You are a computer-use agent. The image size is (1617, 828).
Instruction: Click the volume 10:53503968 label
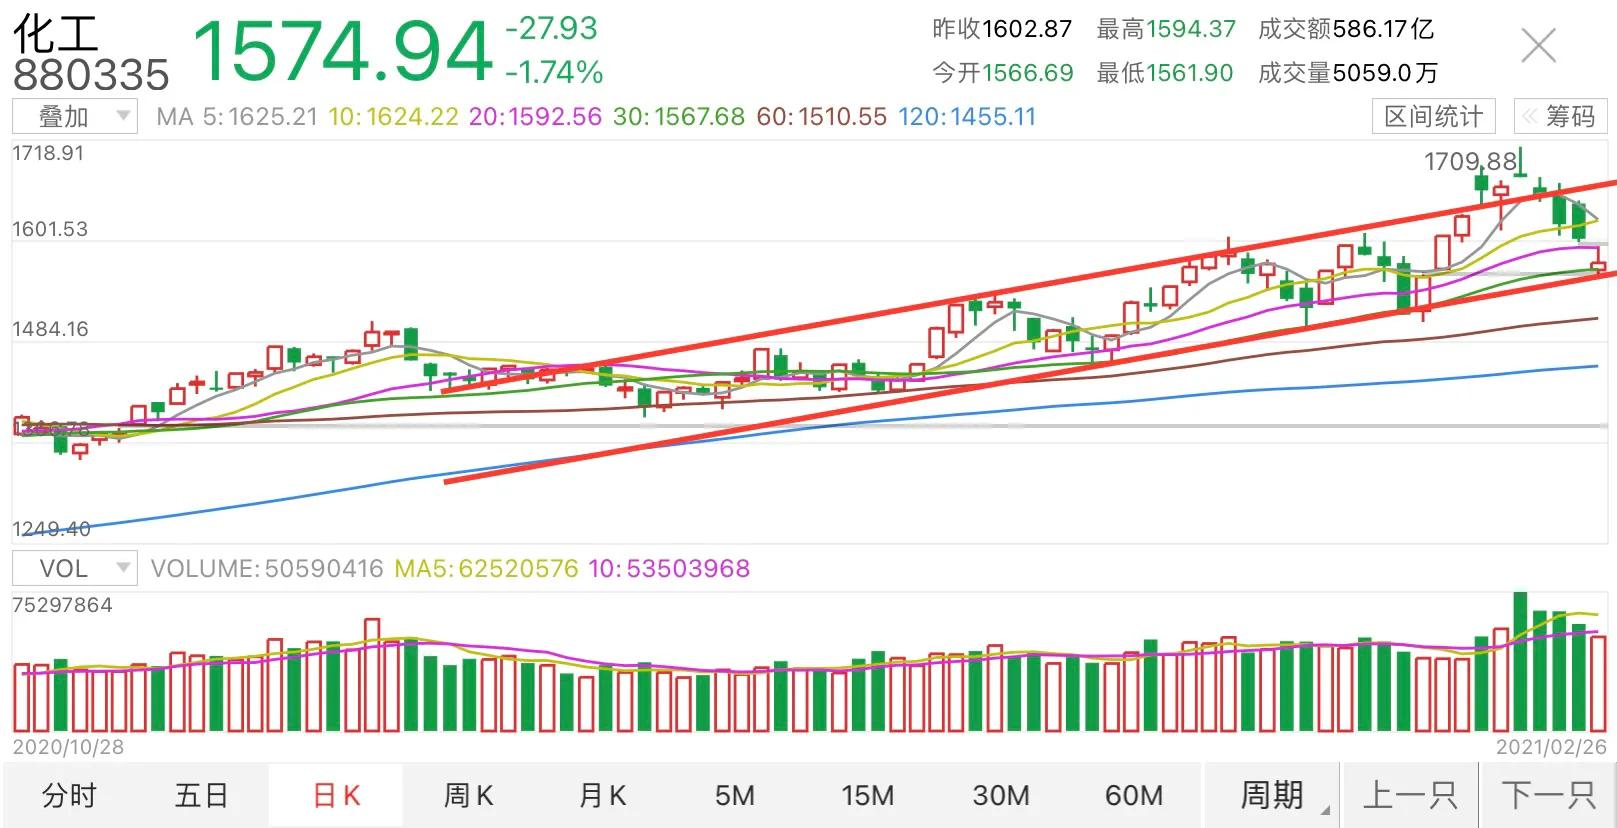click(x=669, y=569)
